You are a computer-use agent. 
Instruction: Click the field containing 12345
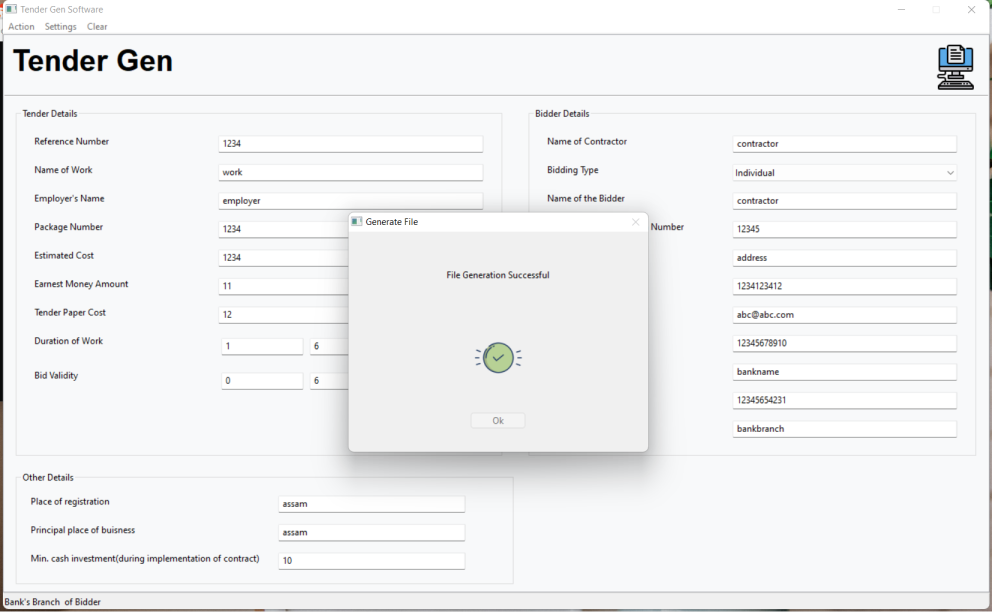click(x=845, y=229)
